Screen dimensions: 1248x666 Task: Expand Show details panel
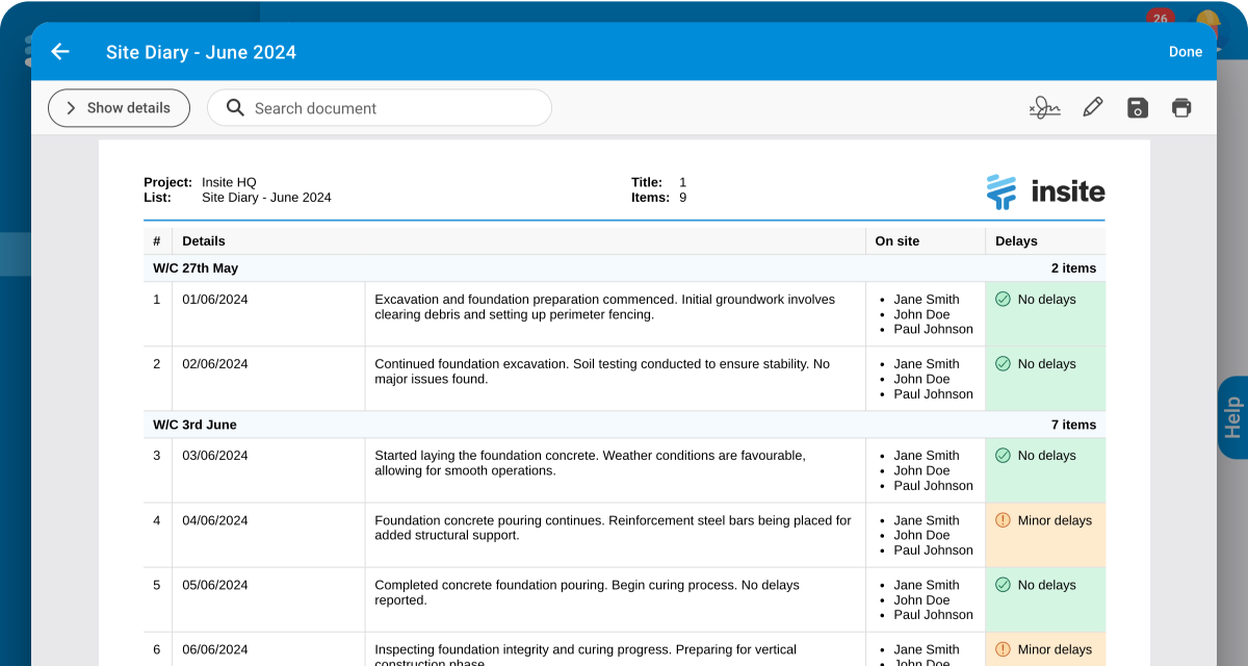[x=118, y=107]
